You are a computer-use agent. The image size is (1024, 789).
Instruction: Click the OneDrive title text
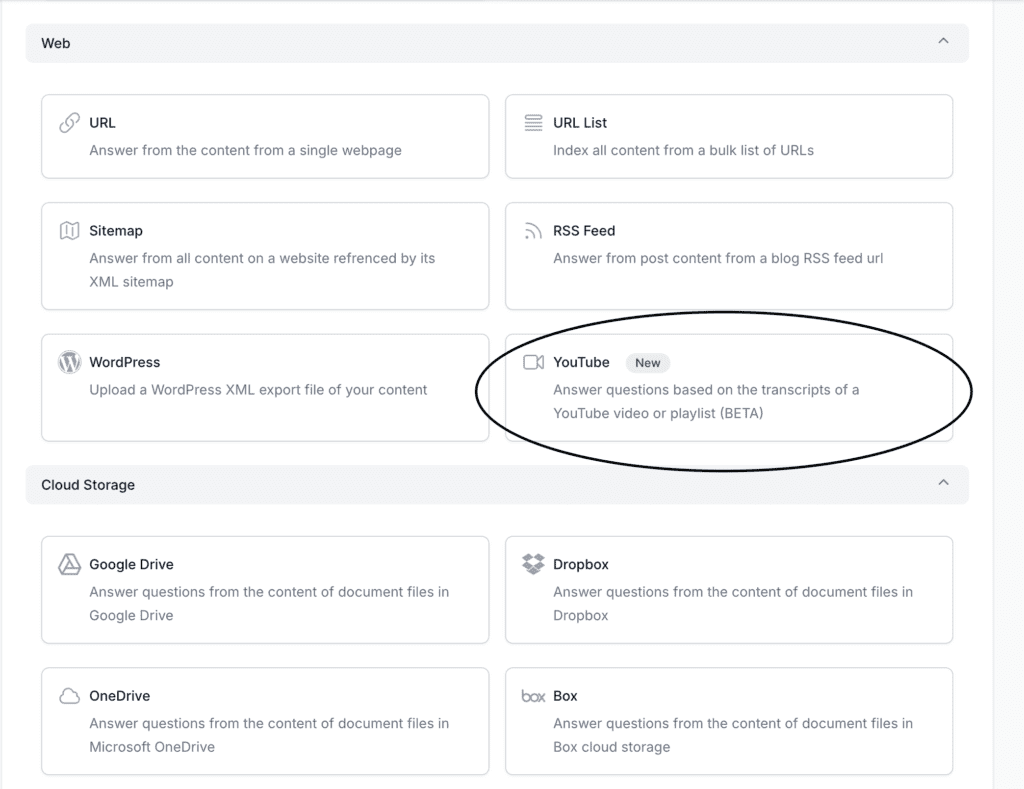point(119,696)
